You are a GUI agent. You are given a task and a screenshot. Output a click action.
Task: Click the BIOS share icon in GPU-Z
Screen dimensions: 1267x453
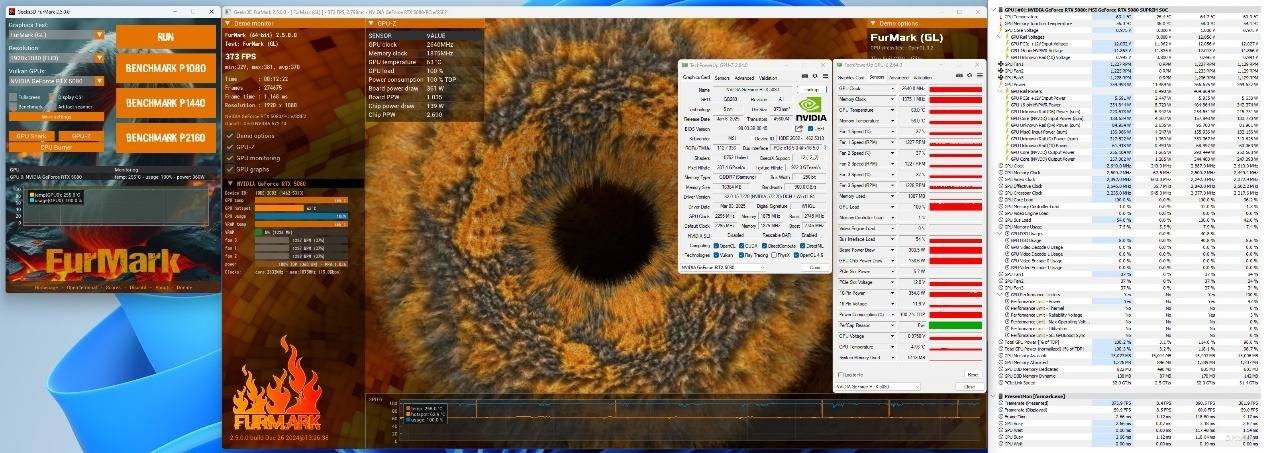797,128
